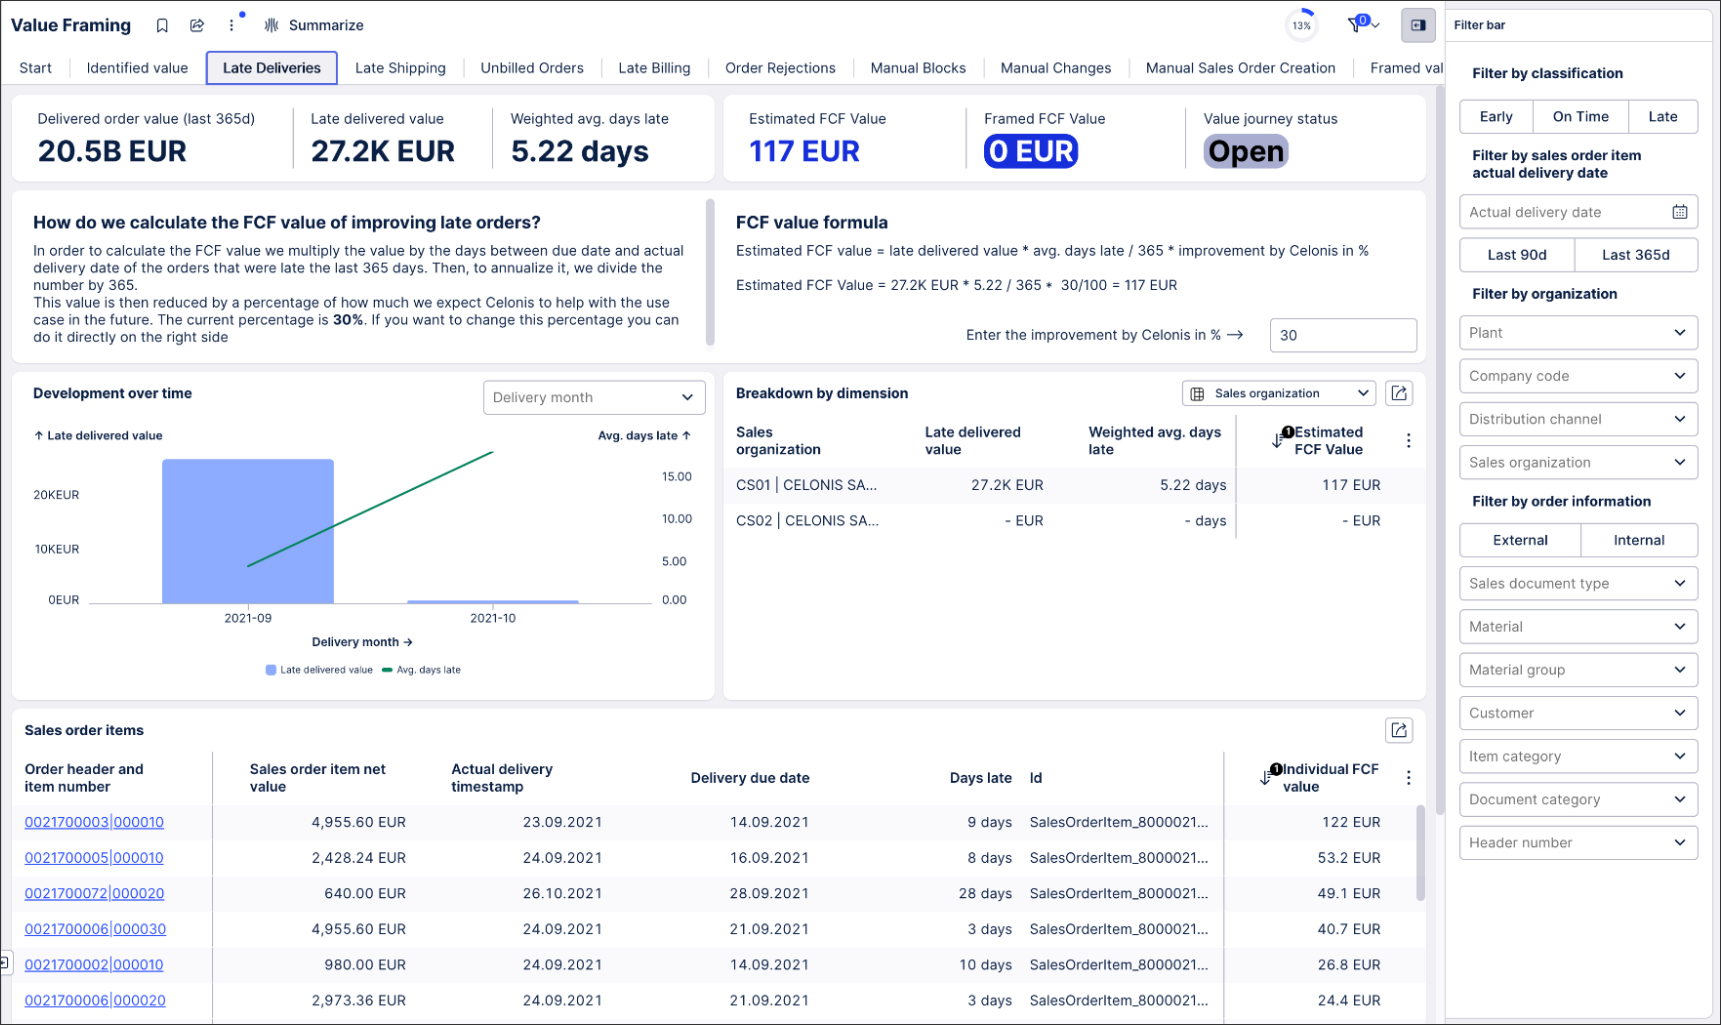
Task: Open order link 0021700005|000010
Action: (x=94, y=858)
